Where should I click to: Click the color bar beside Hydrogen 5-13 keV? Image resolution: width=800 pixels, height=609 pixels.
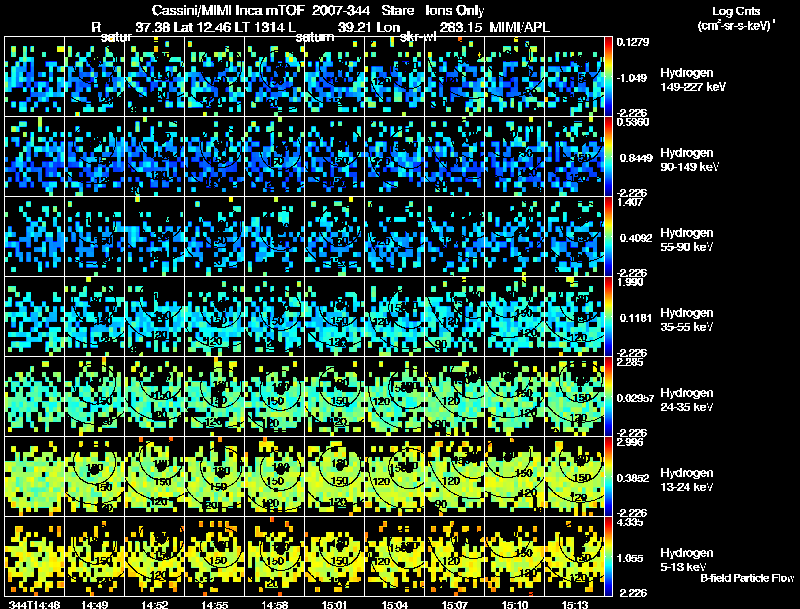click(x=608, y=557)
